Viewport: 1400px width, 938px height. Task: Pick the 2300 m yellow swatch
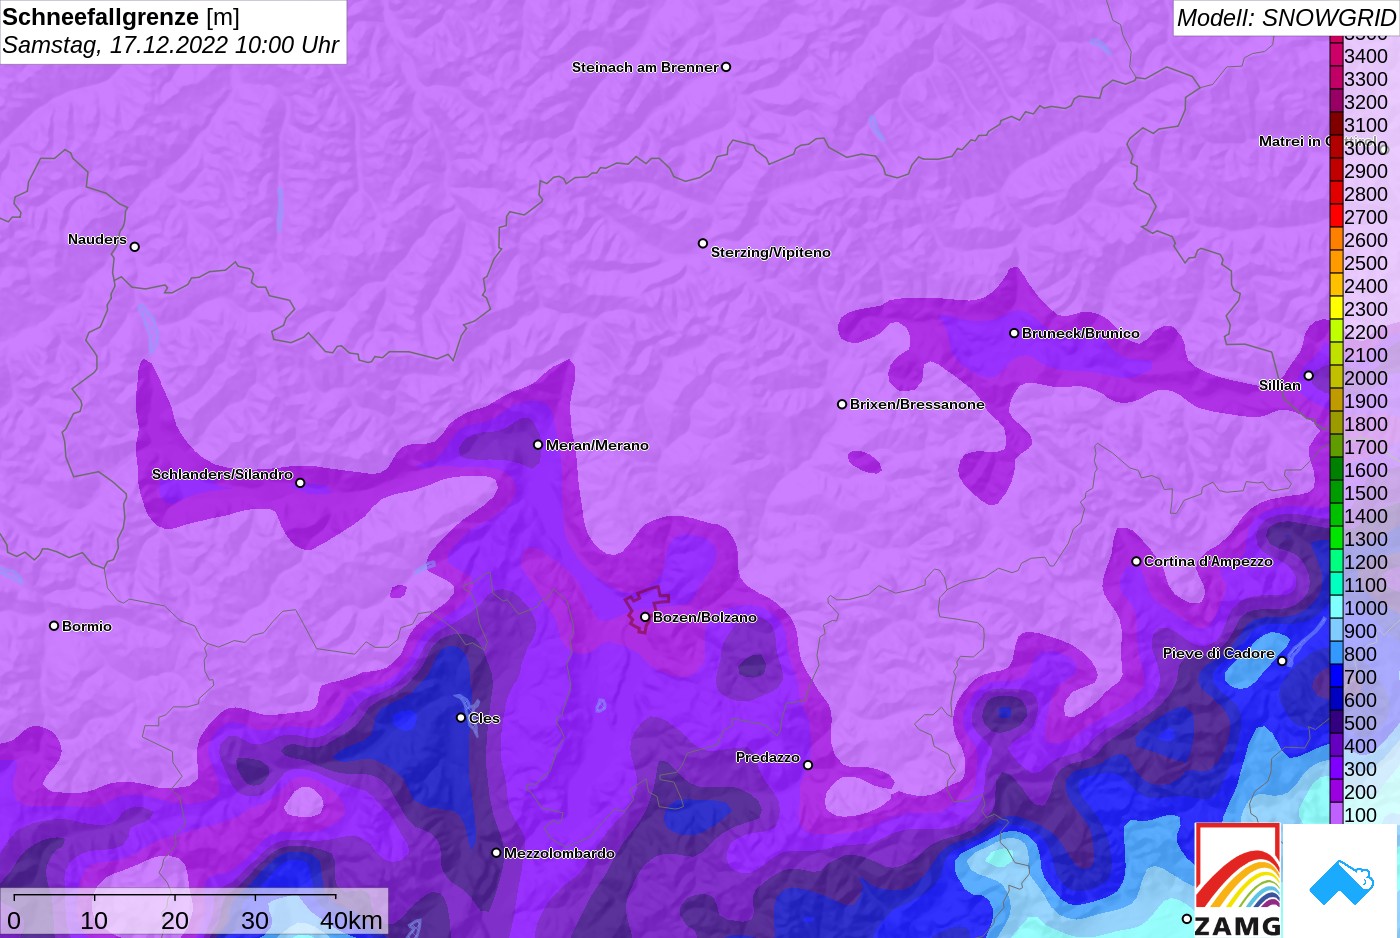(x=1336, y=308)
